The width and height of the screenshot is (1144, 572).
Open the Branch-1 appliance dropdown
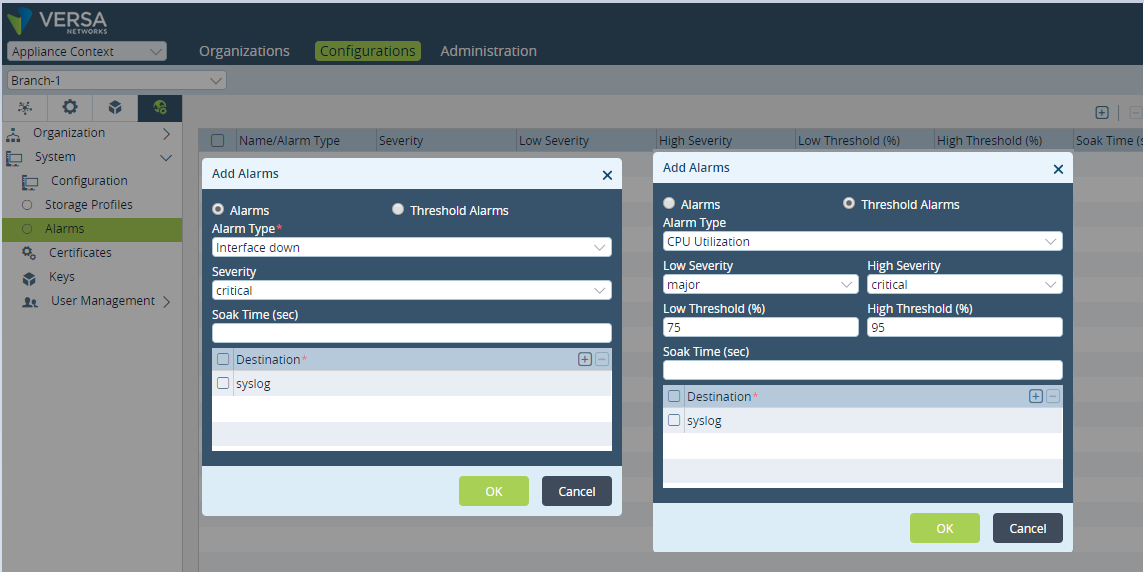[x=117, y=80]
